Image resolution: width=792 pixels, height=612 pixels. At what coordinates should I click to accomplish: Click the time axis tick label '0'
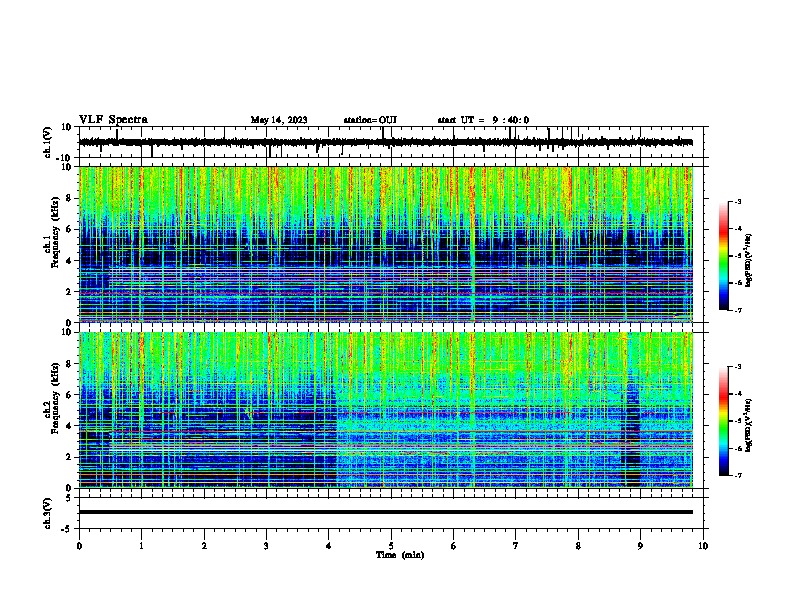(79, 546)
